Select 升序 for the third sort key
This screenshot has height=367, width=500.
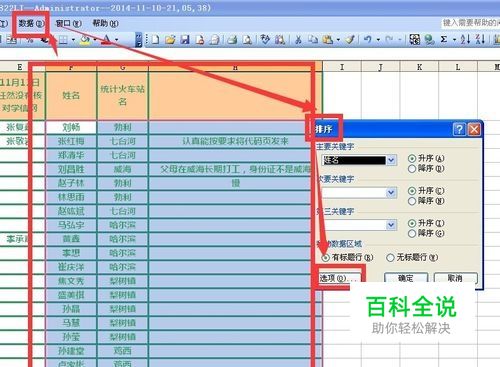[x=426, y=223]
